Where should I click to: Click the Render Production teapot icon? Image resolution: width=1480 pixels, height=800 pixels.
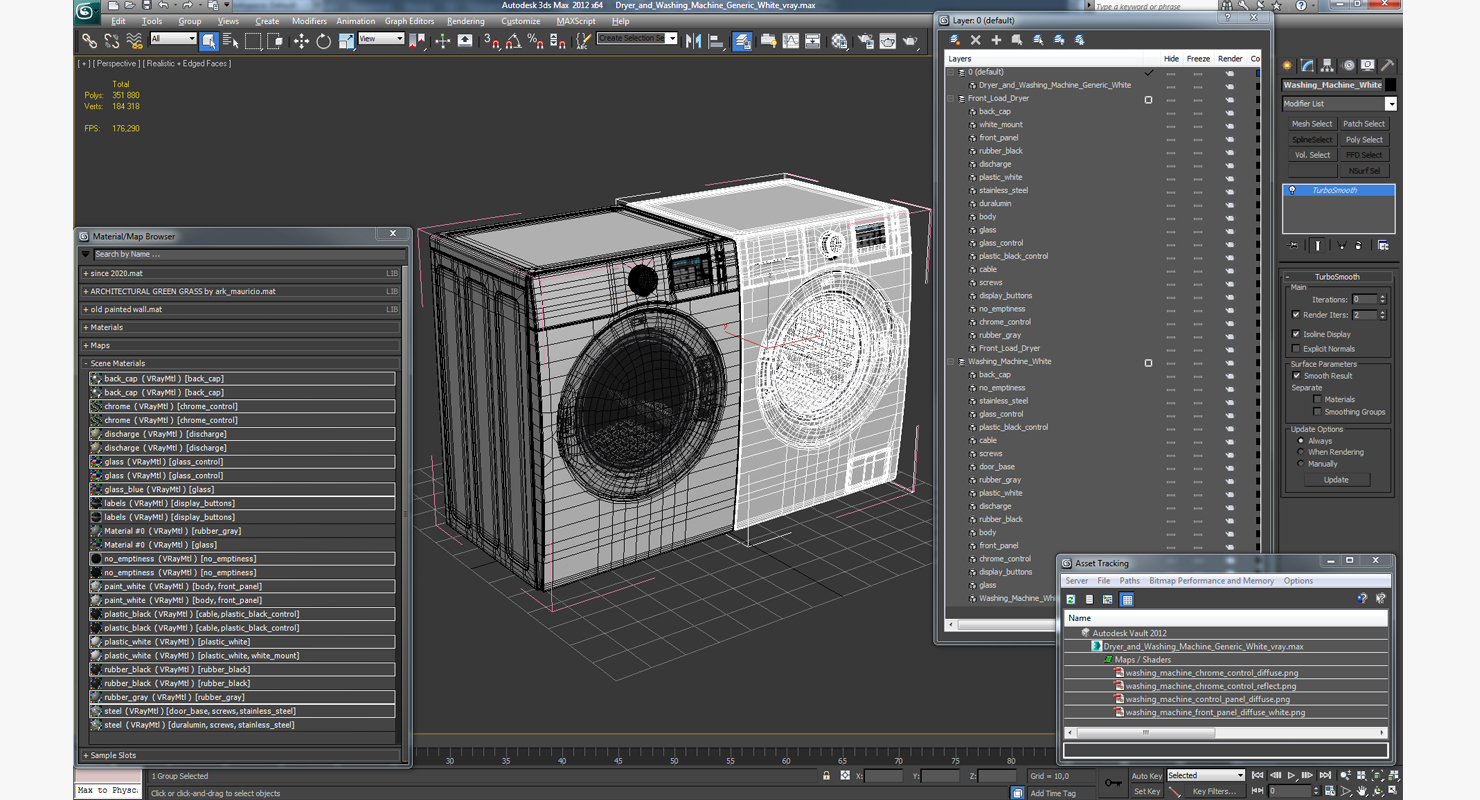click(910, 41)
